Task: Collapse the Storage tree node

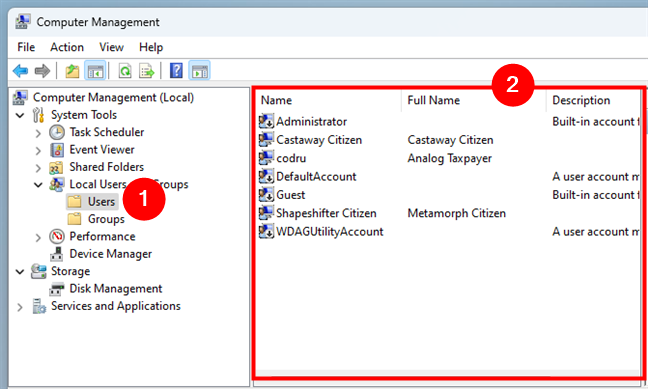Action: coord(20,272)
